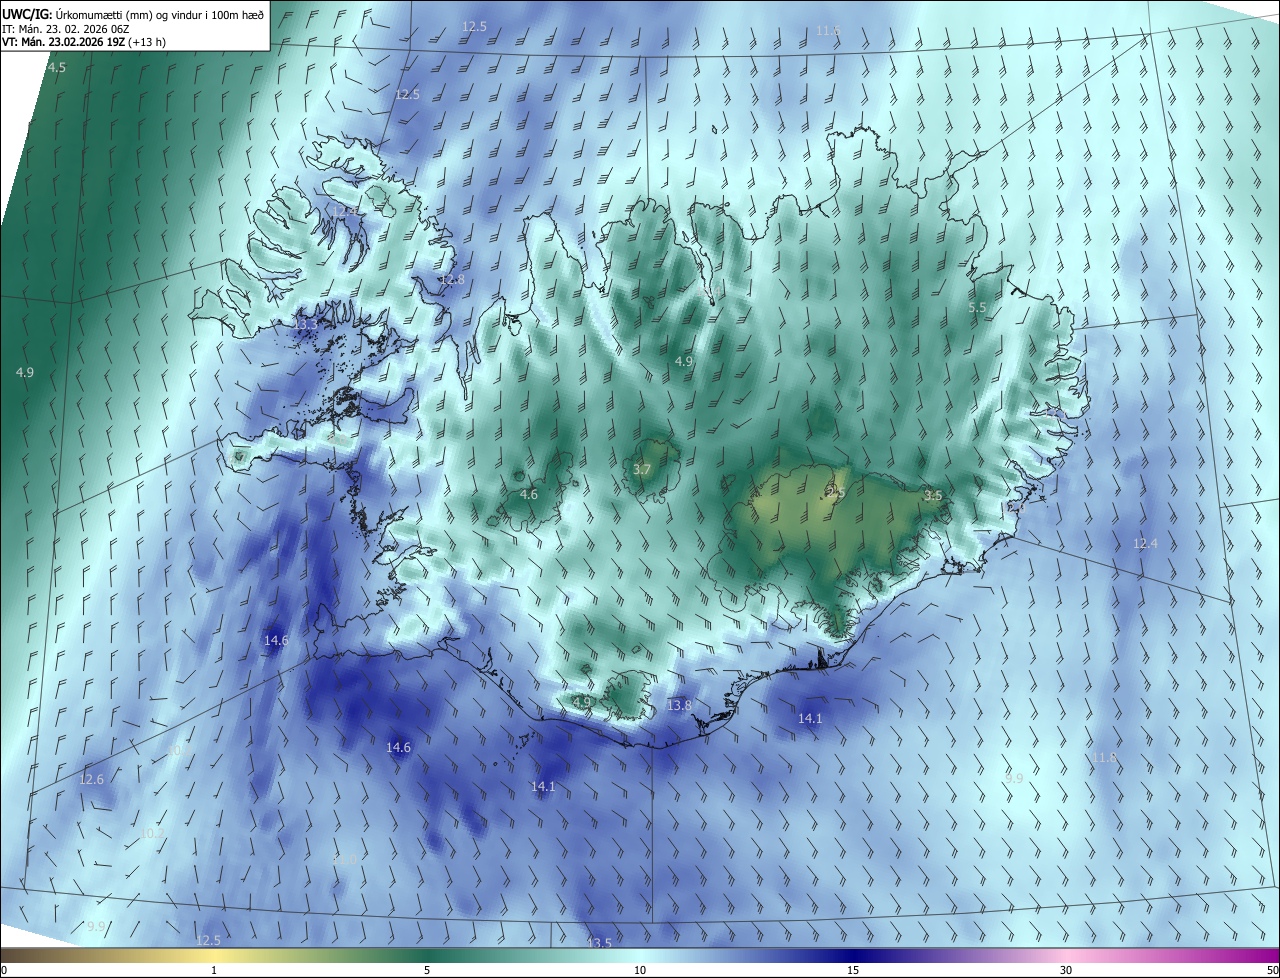Click the 12.8 value label

point(453,279)
